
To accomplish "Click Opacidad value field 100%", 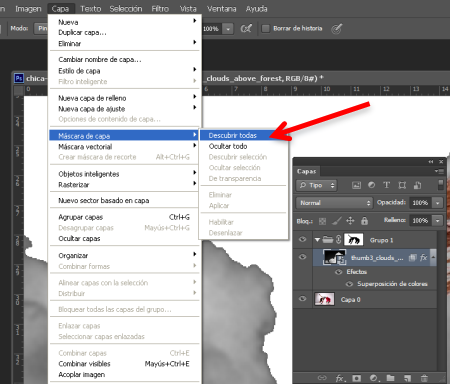I will pos(421,203).
